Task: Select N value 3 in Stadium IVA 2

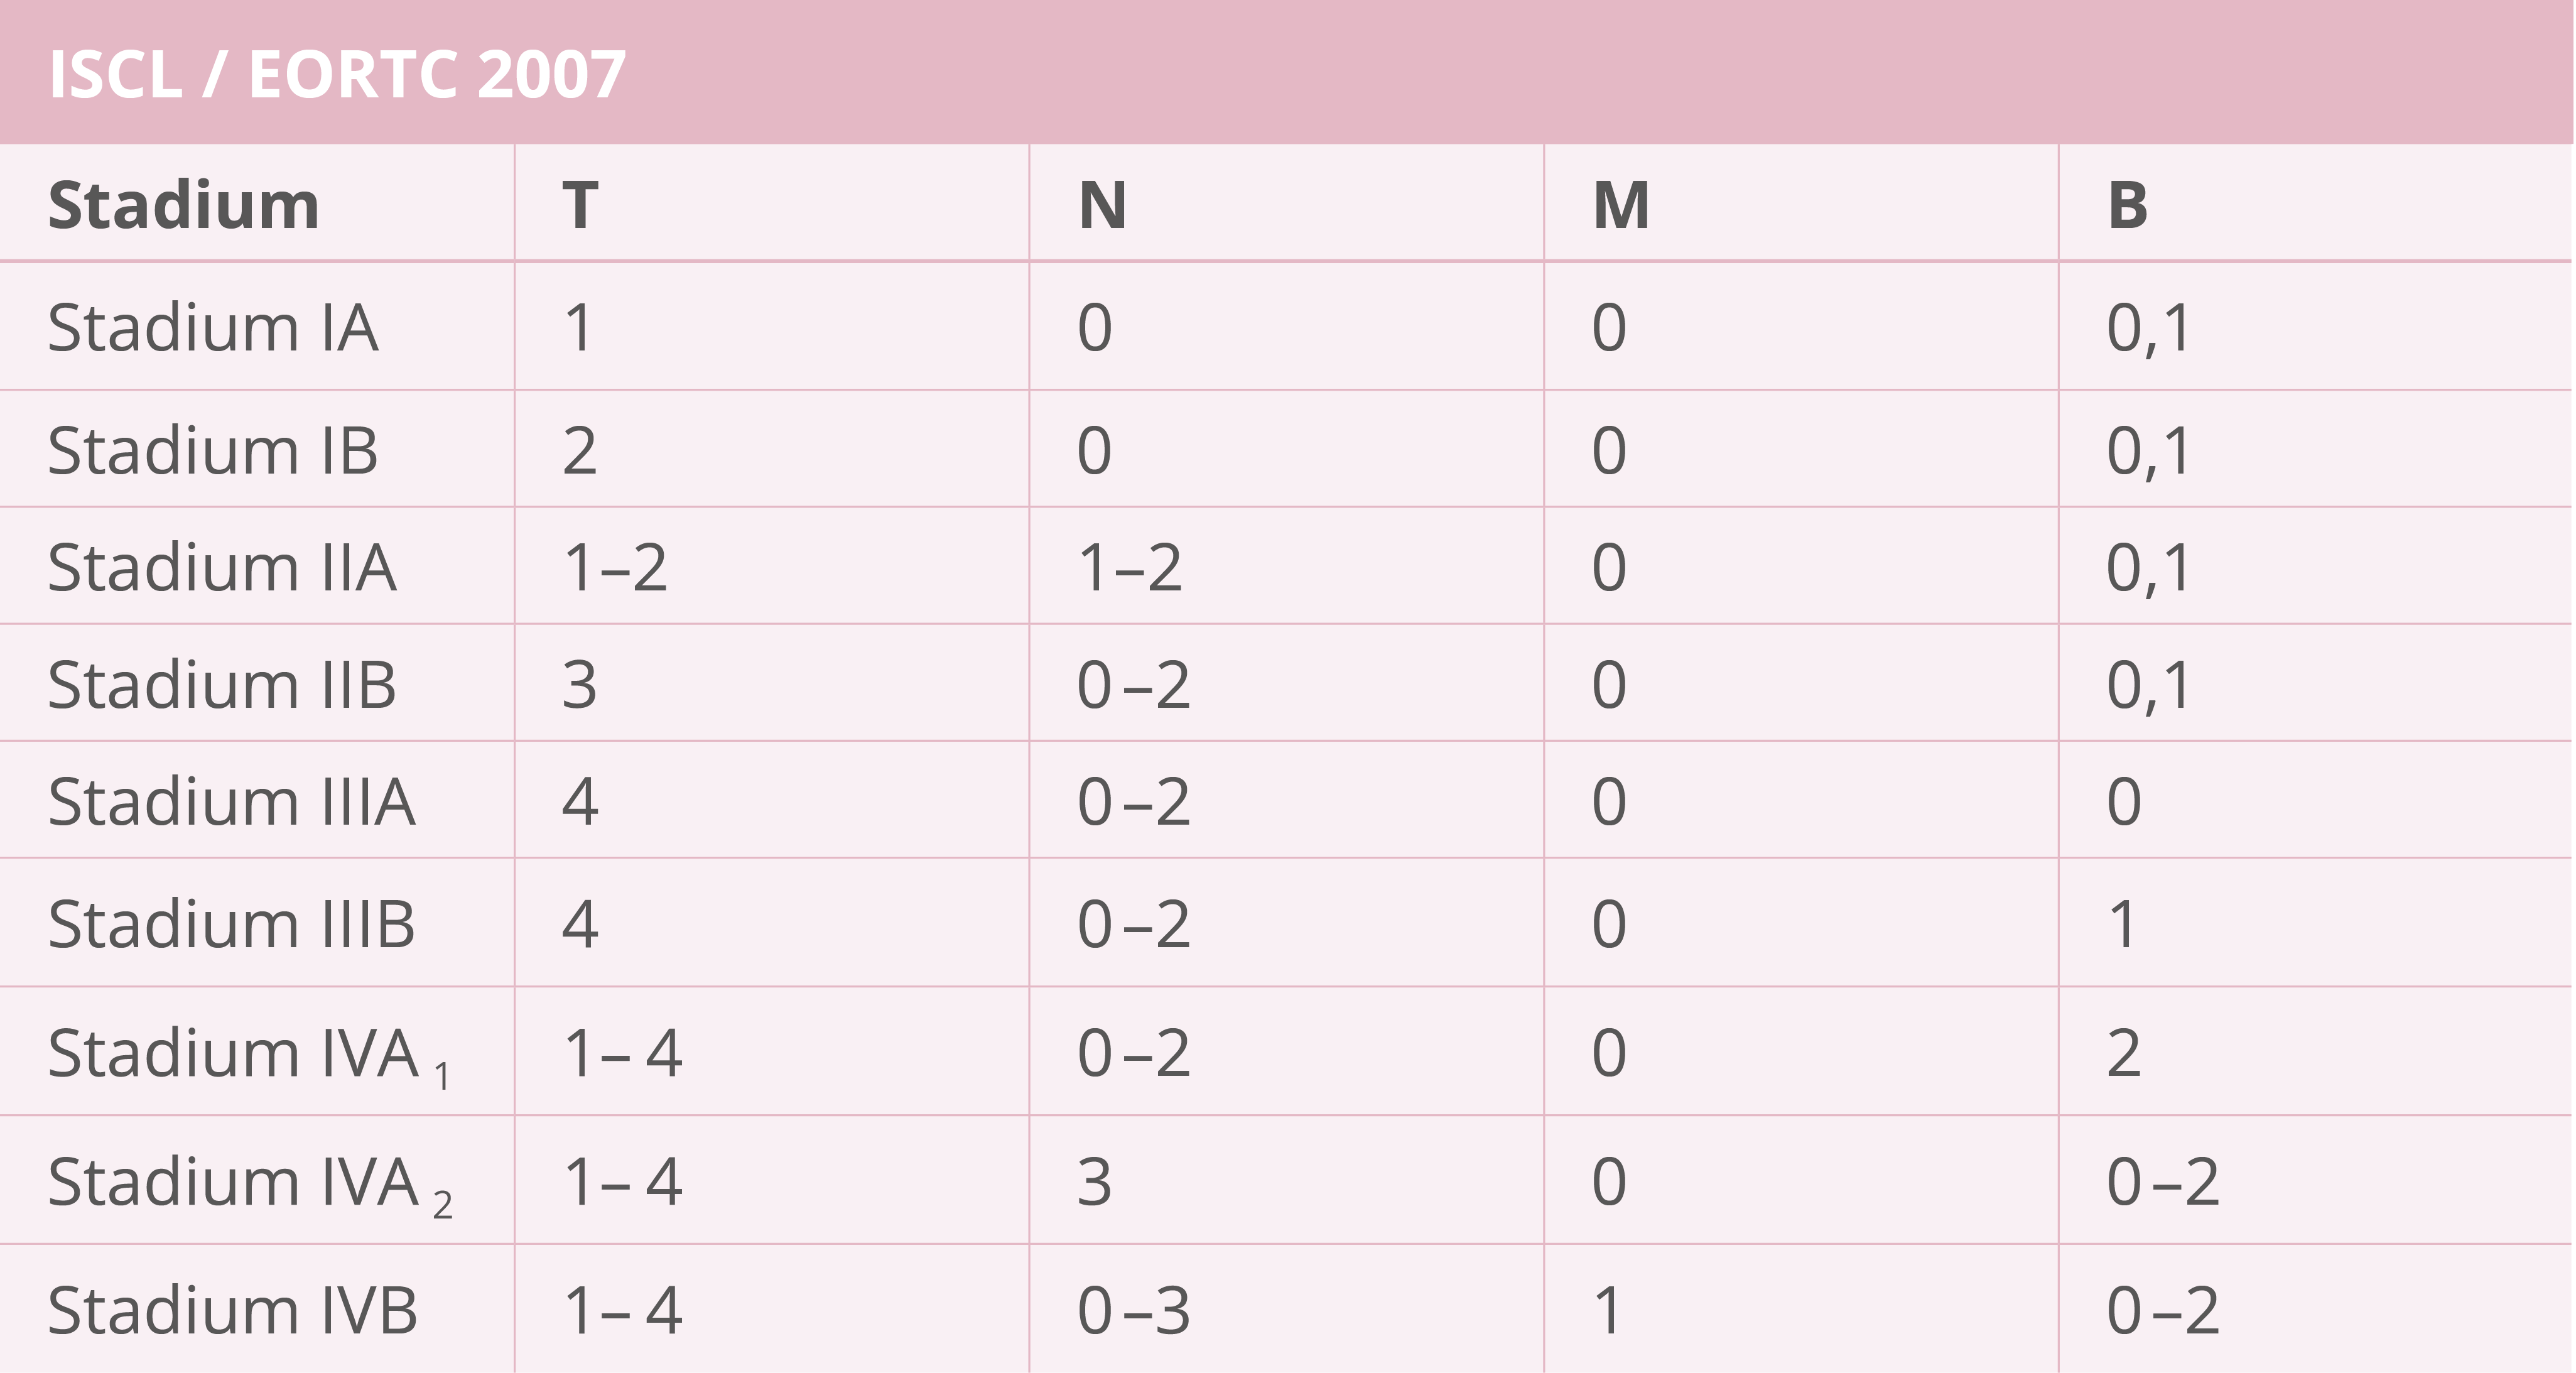Action: [1094, 1183]
